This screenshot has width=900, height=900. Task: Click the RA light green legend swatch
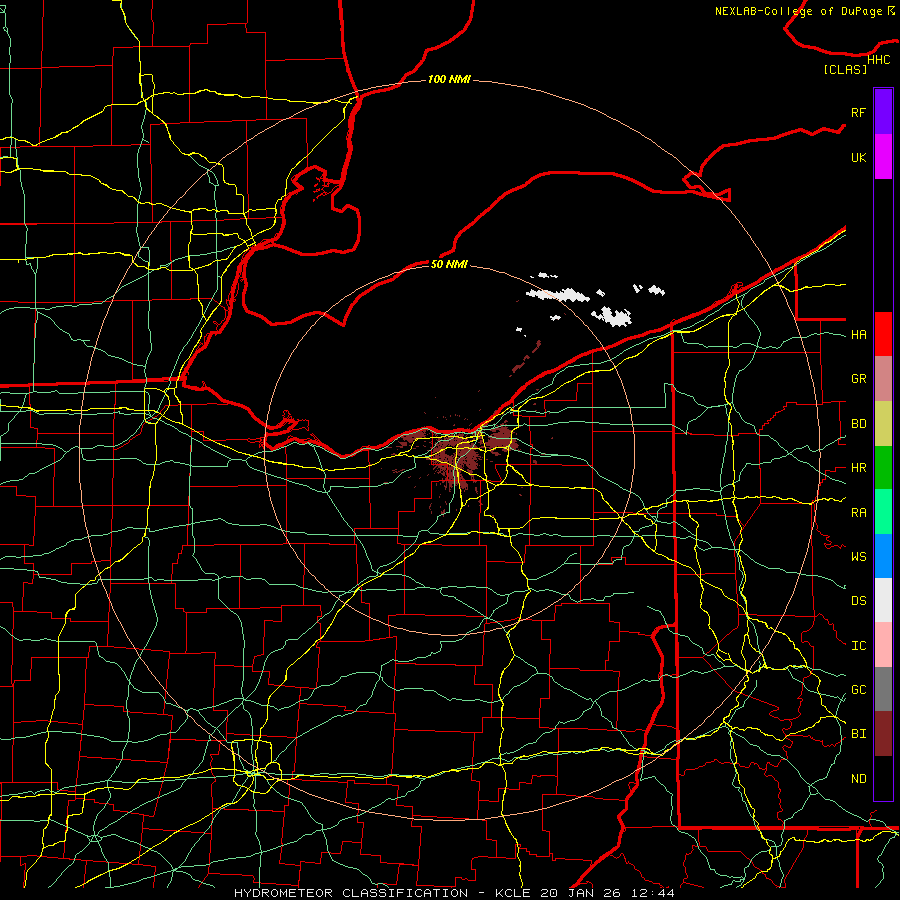tap(883, 511)
